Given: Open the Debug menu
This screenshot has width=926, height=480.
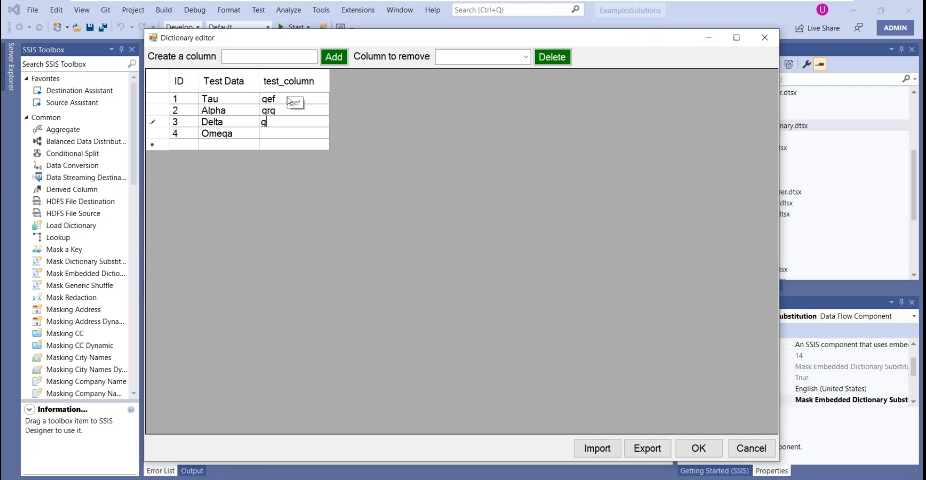Looking at the screenshot, I should 194,10.
